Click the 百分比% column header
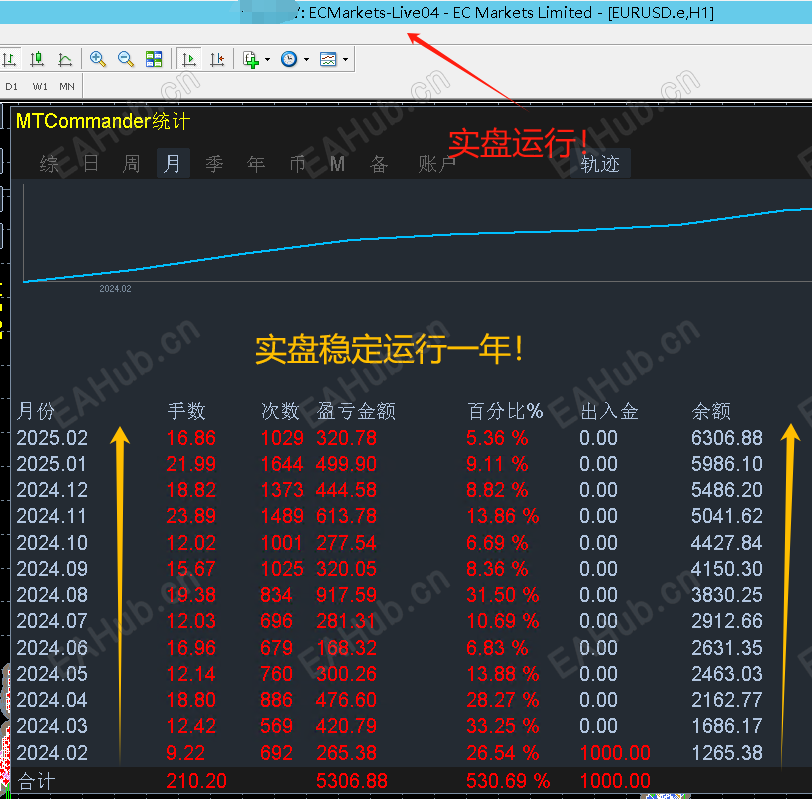This screenshot has height=799, width=812. (x=505, y=411)
